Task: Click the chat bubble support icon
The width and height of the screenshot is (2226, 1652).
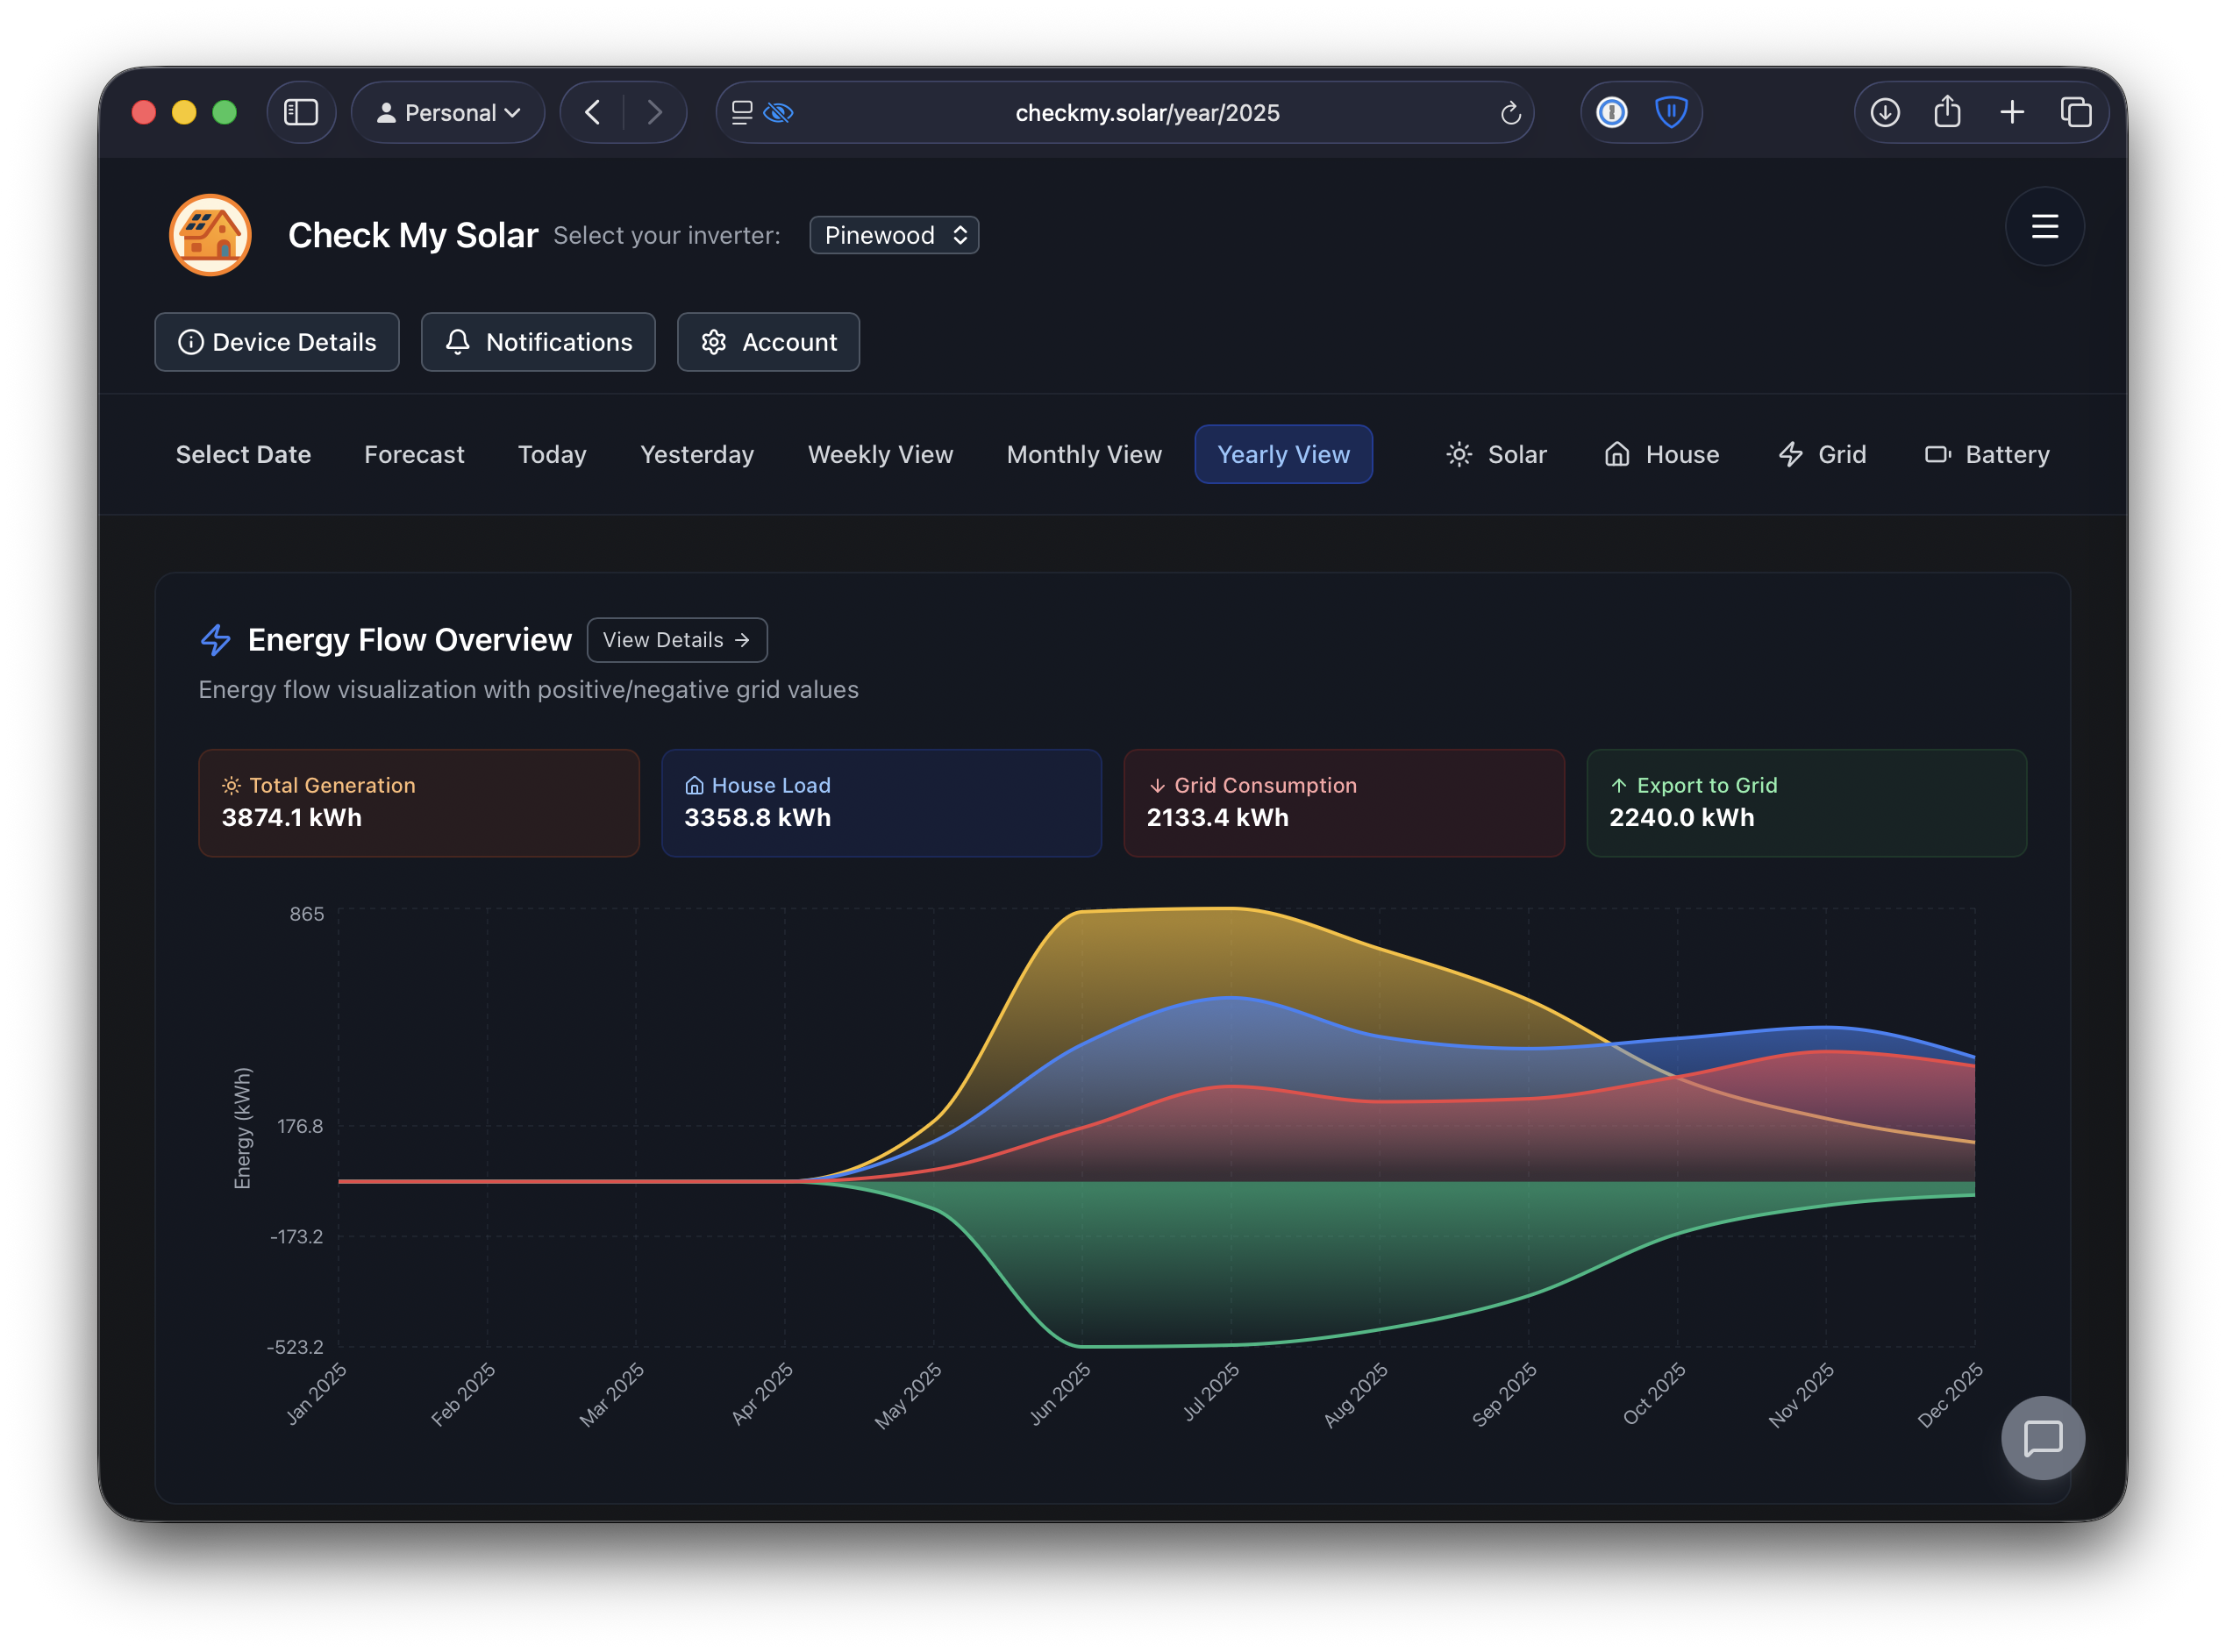Action: point(2042,1438)
